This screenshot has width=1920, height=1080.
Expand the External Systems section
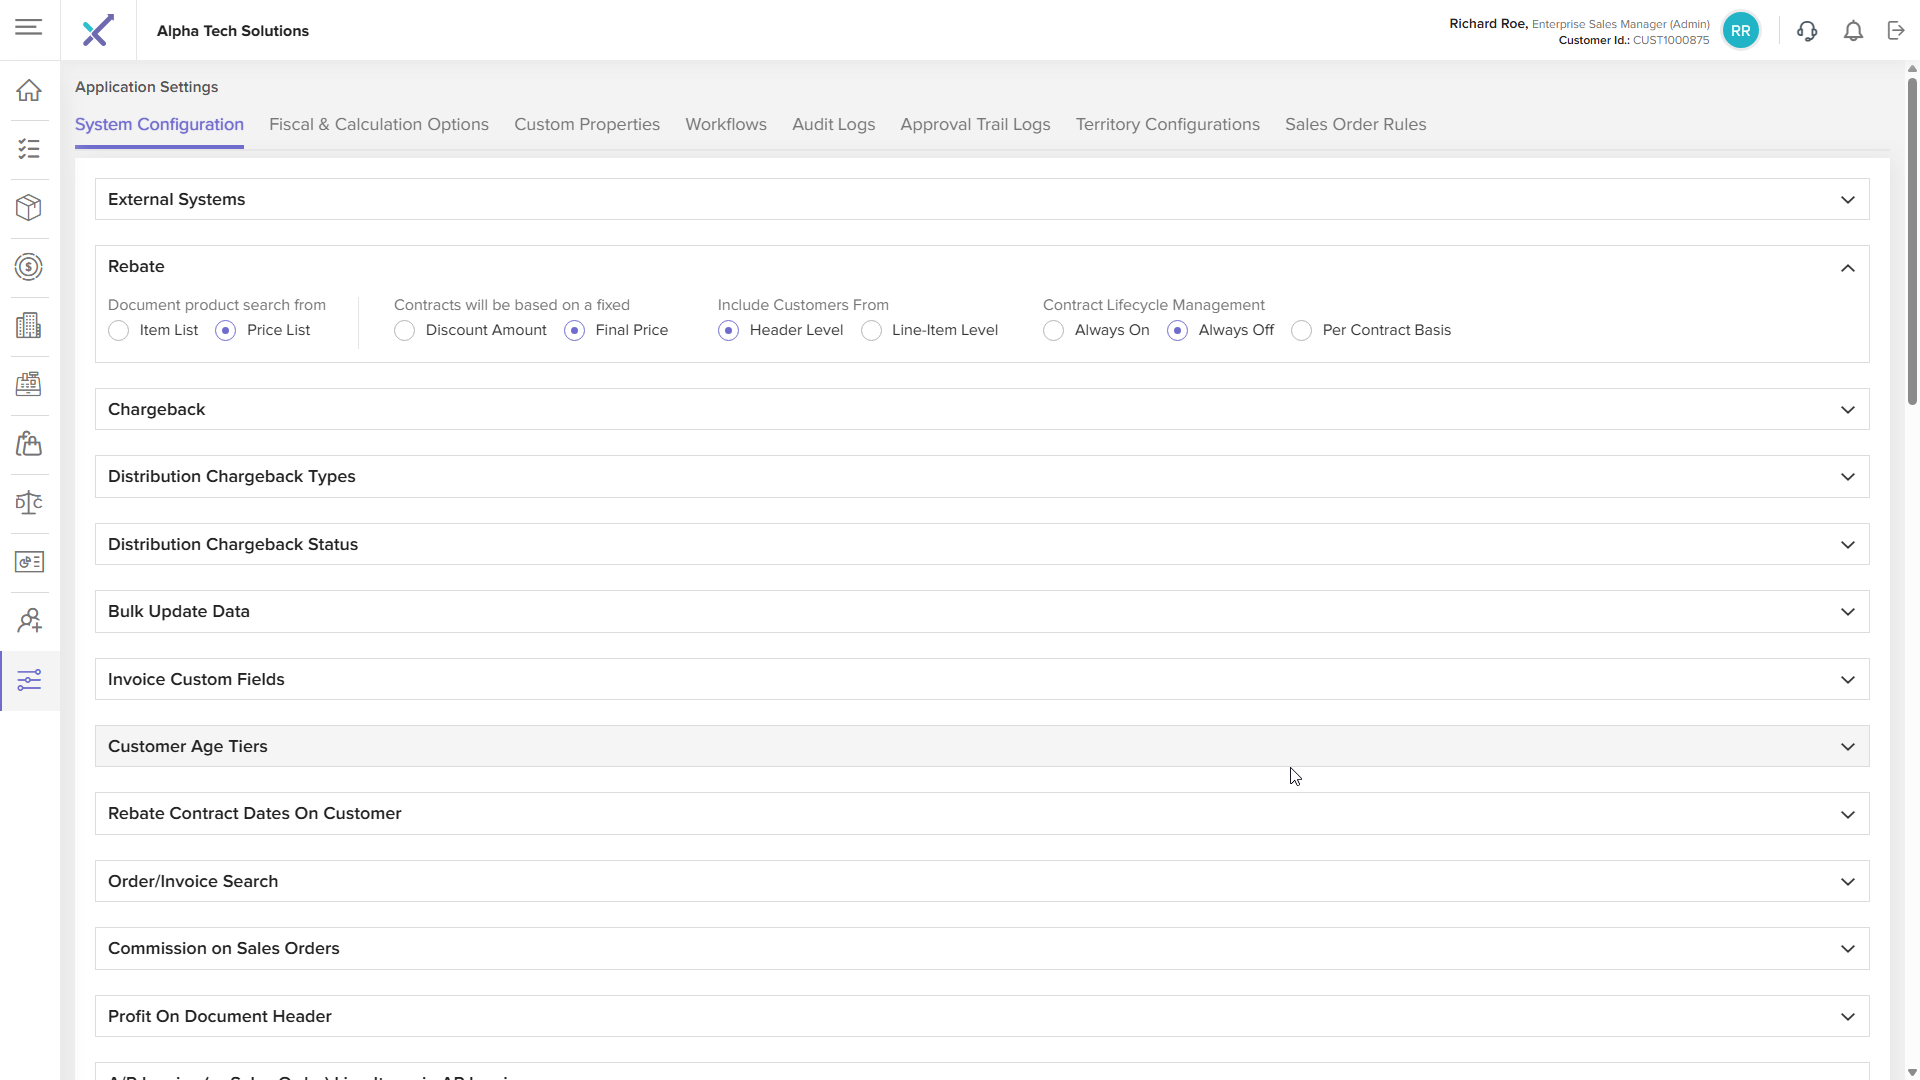coord(1847,200)
